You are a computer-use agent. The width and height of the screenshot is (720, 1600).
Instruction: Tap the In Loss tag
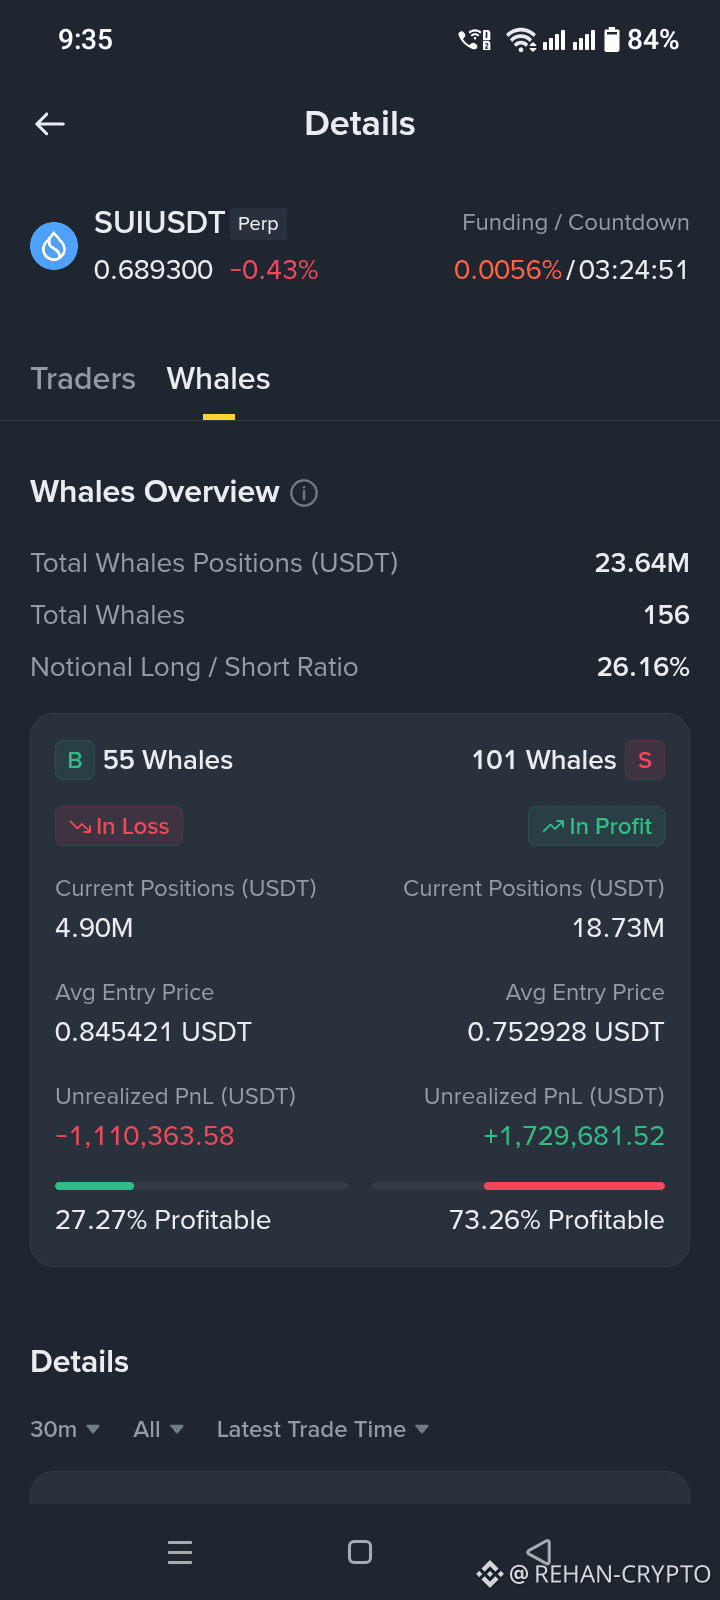[119, 826]
